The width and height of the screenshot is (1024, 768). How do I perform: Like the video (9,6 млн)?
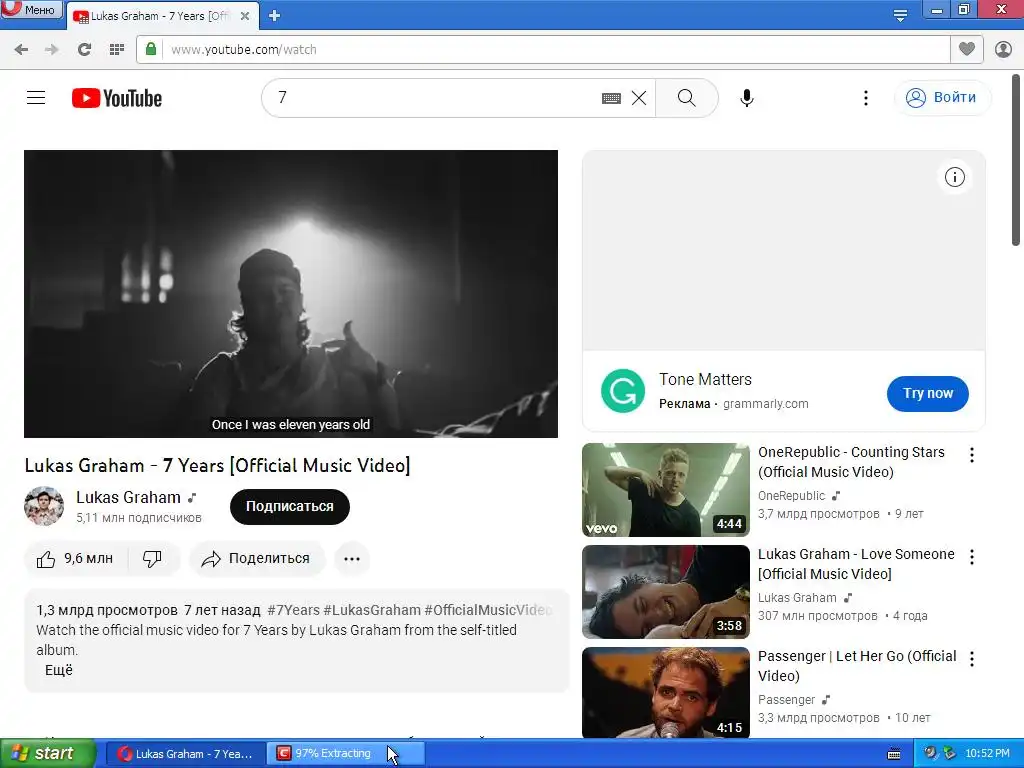coord(75,559)
